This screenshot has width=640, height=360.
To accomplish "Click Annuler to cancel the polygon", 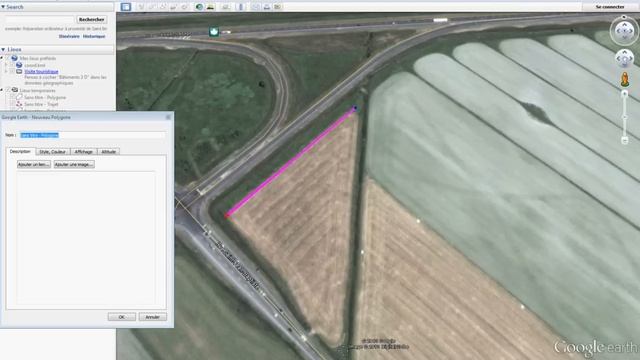I will [x=153, y=317].
